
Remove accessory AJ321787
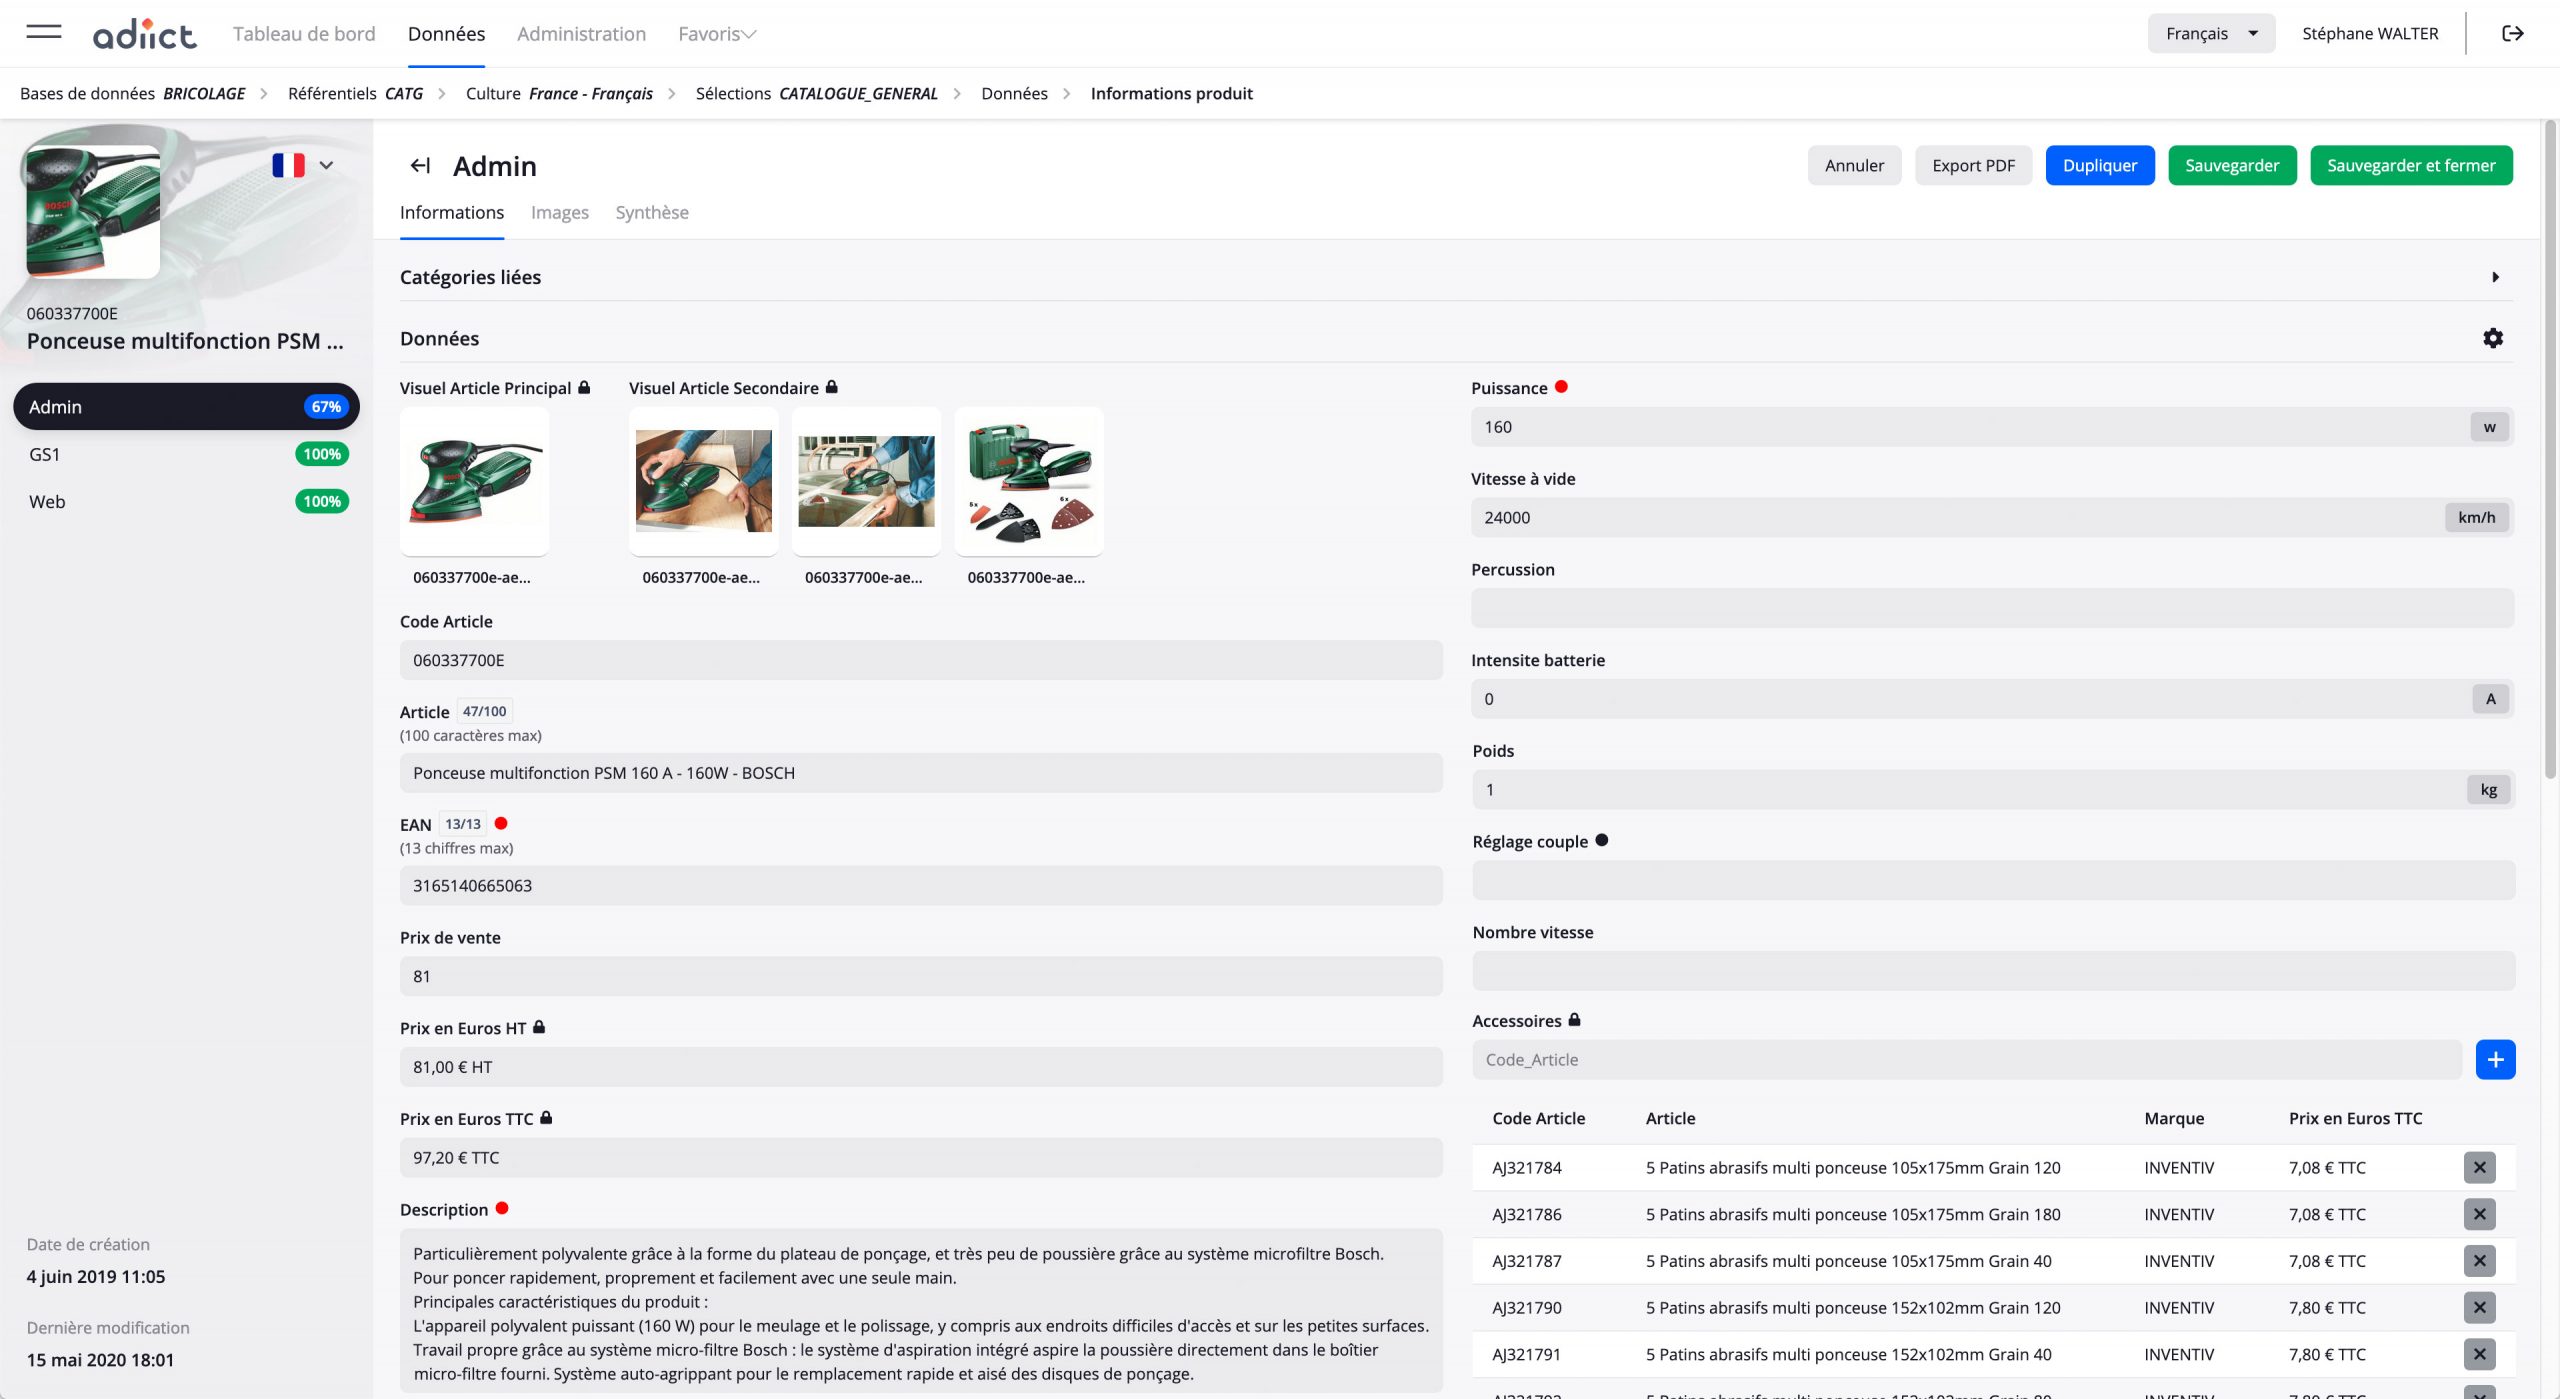point(2479,1261)
